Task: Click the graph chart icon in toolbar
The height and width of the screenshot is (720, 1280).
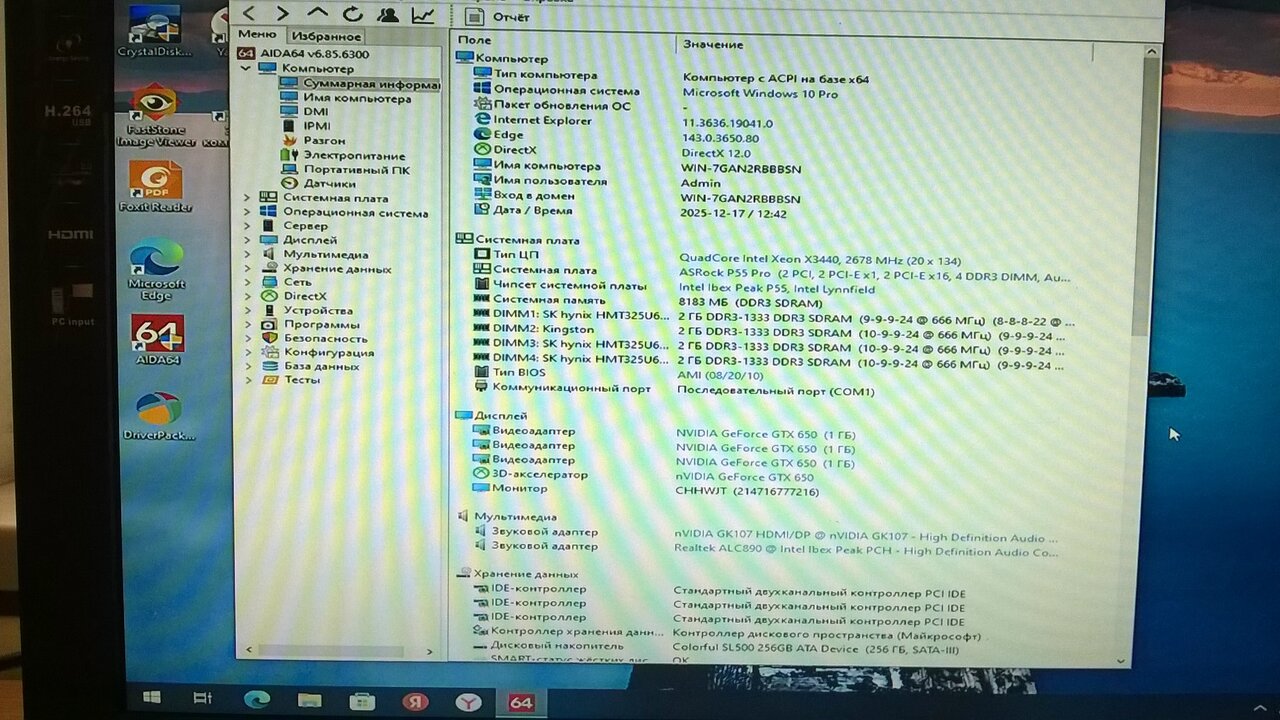Action: 423,14
